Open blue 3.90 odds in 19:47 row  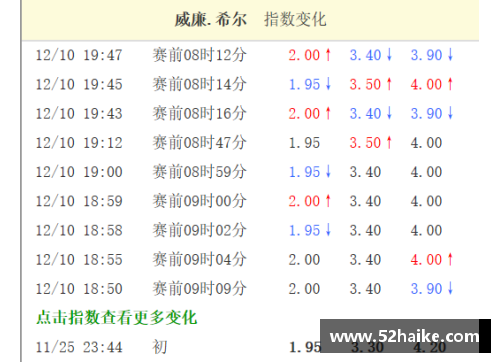(x=426, y=55)
